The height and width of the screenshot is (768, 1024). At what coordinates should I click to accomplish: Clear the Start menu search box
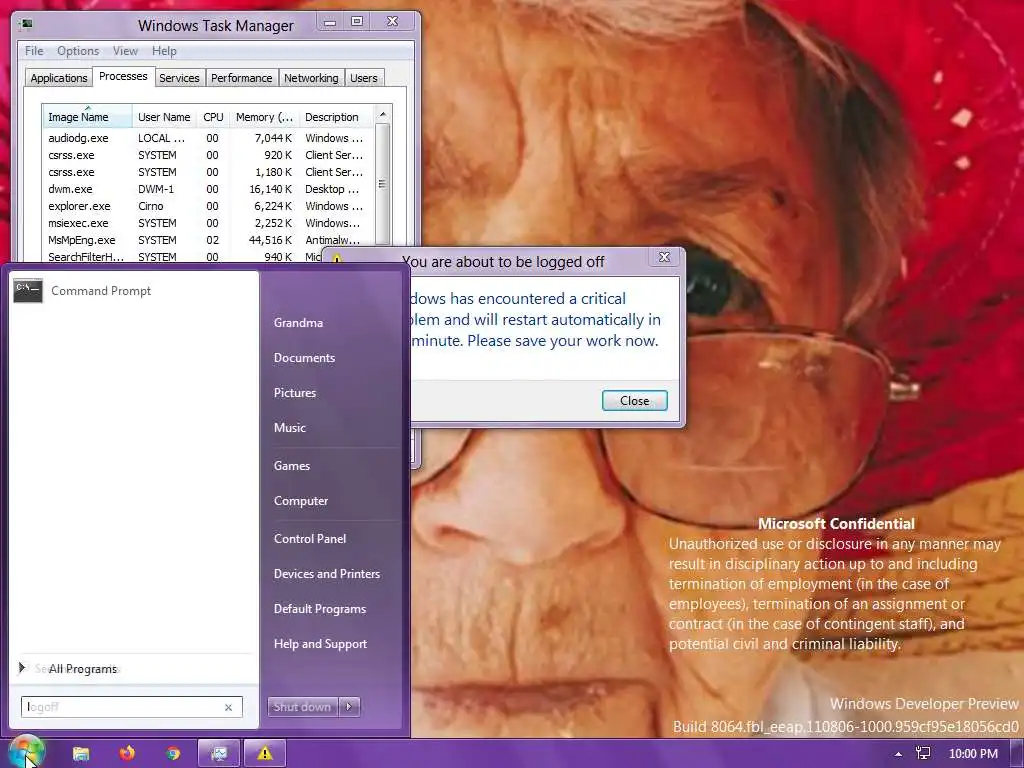(228, 707)
